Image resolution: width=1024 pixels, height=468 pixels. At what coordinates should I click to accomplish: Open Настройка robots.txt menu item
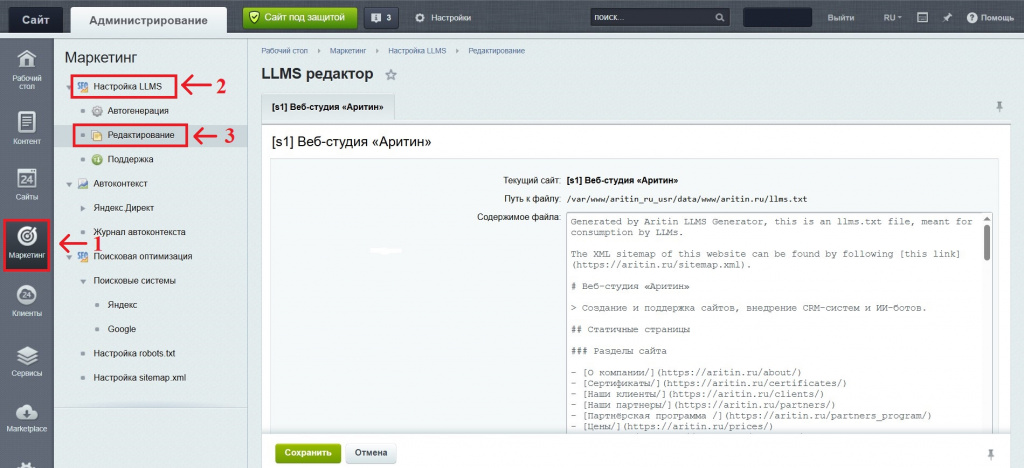pos(135,353)
